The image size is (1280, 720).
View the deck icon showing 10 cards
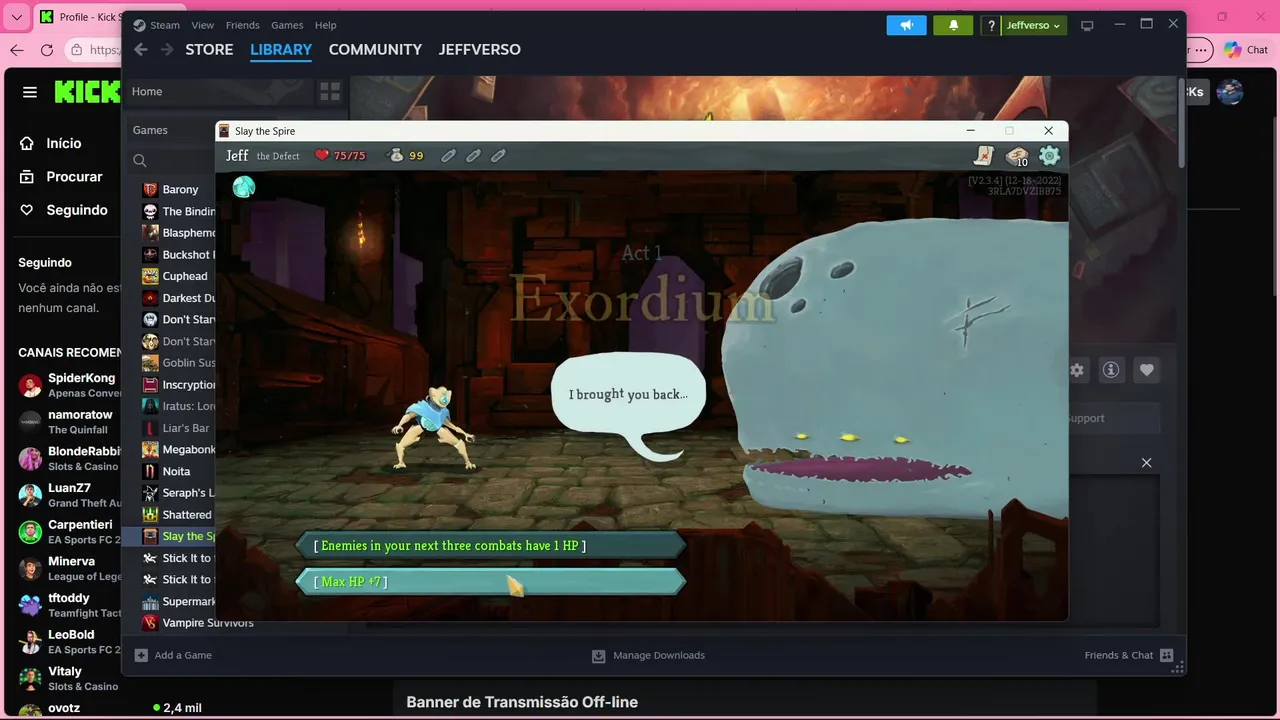coord(1017,156)
